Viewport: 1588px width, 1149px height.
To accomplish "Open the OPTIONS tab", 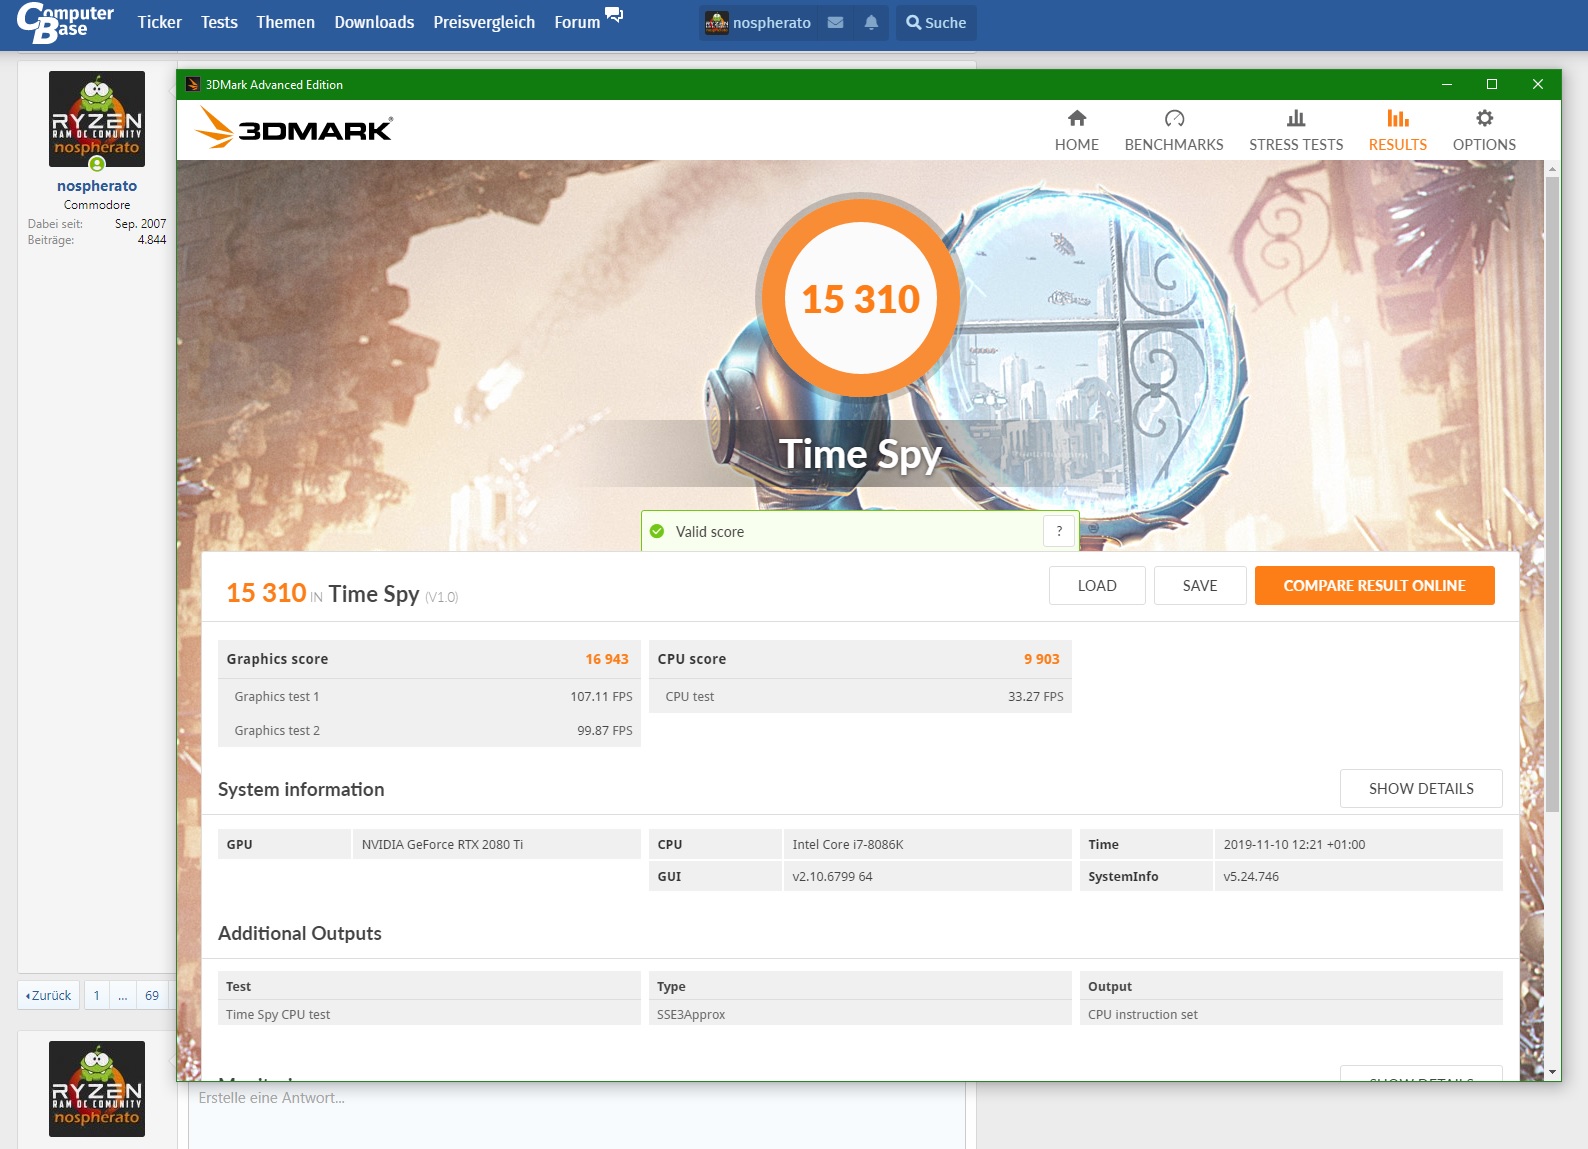I will coord(1484,131).
